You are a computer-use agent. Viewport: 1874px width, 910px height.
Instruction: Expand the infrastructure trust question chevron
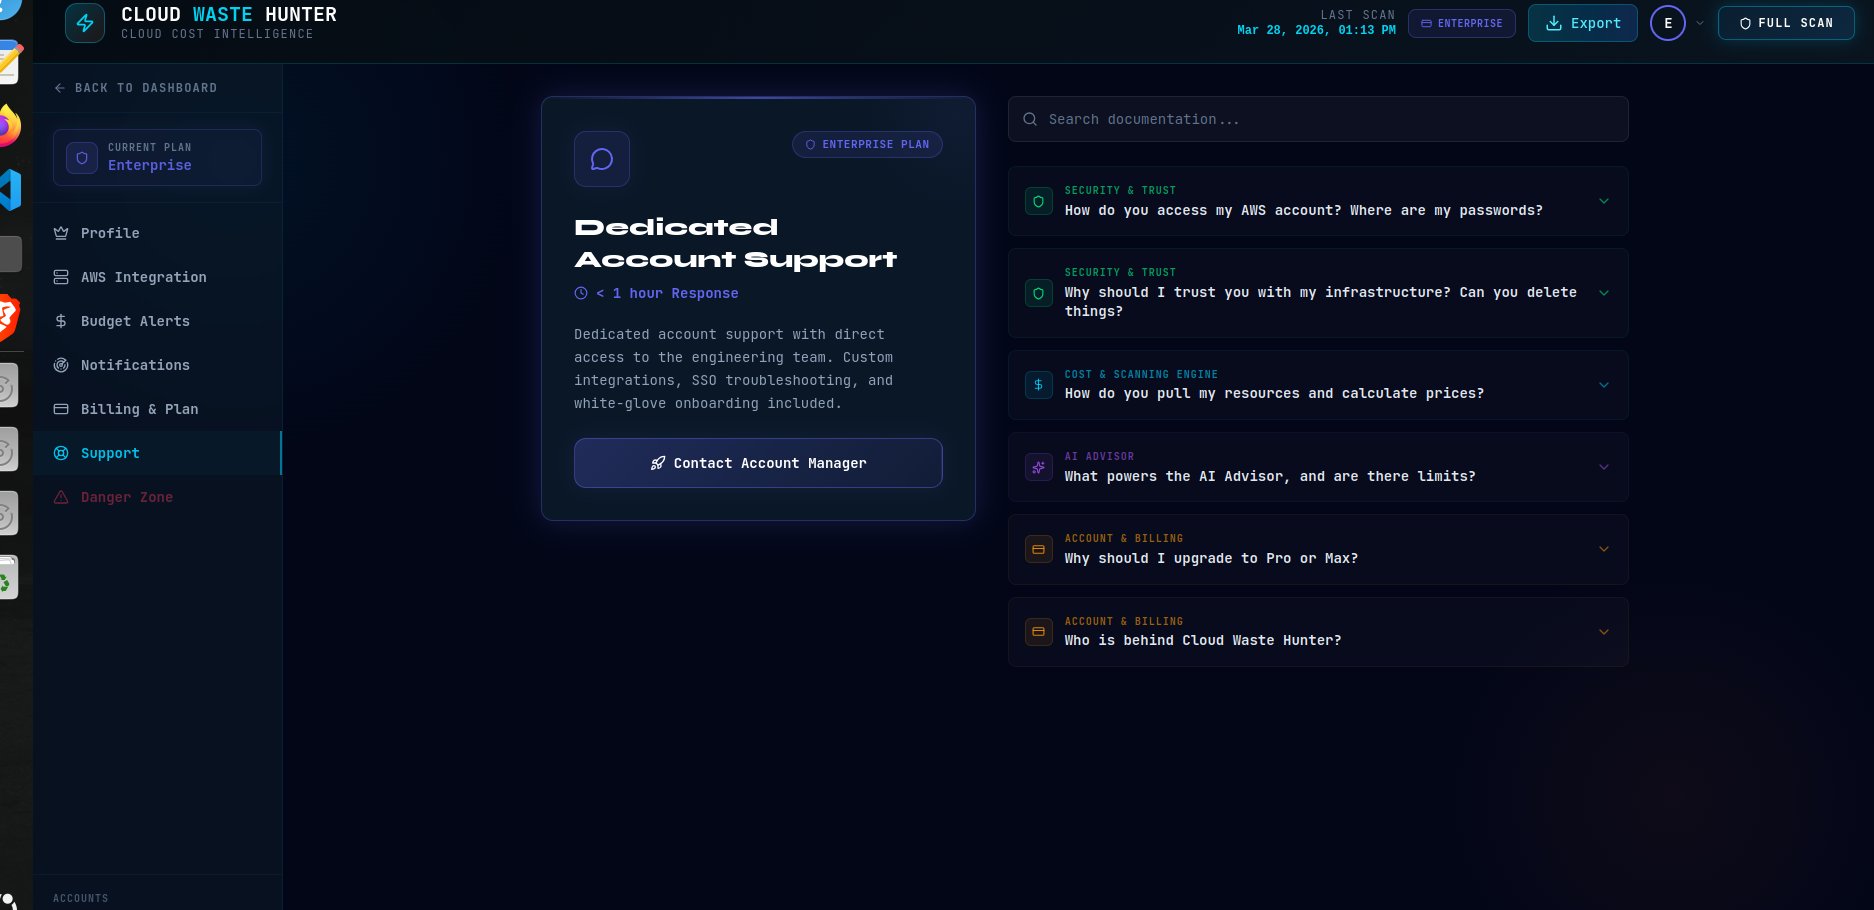pos(1604,293)
